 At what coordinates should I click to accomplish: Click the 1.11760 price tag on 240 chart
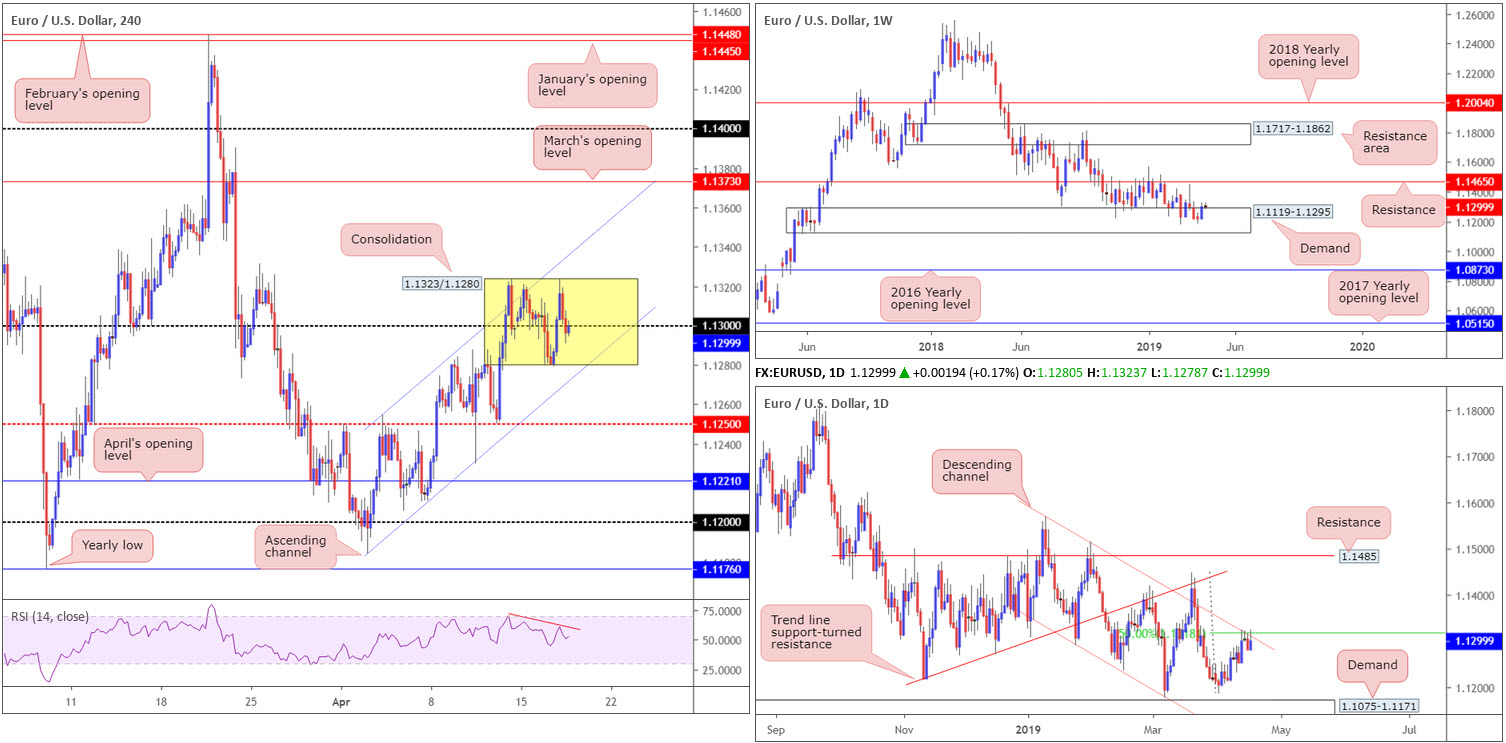(x=720, y=569)
